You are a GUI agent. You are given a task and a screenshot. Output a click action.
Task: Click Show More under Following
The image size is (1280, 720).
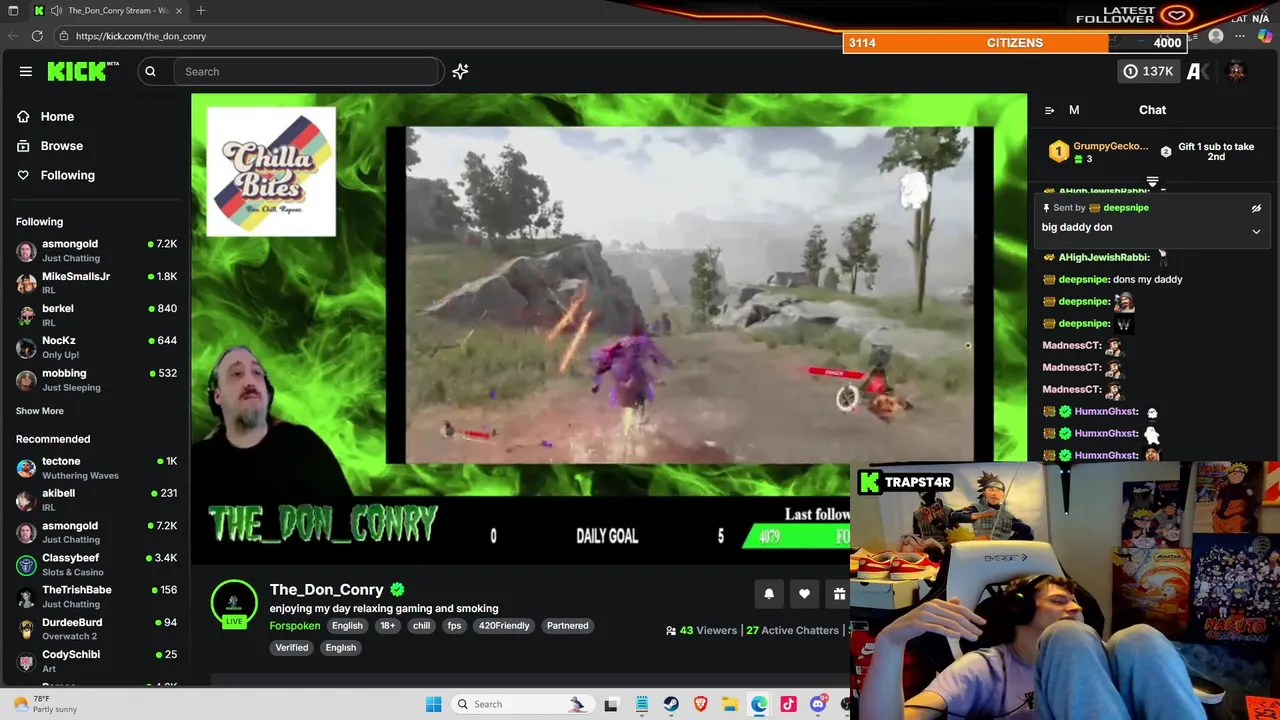40,411
